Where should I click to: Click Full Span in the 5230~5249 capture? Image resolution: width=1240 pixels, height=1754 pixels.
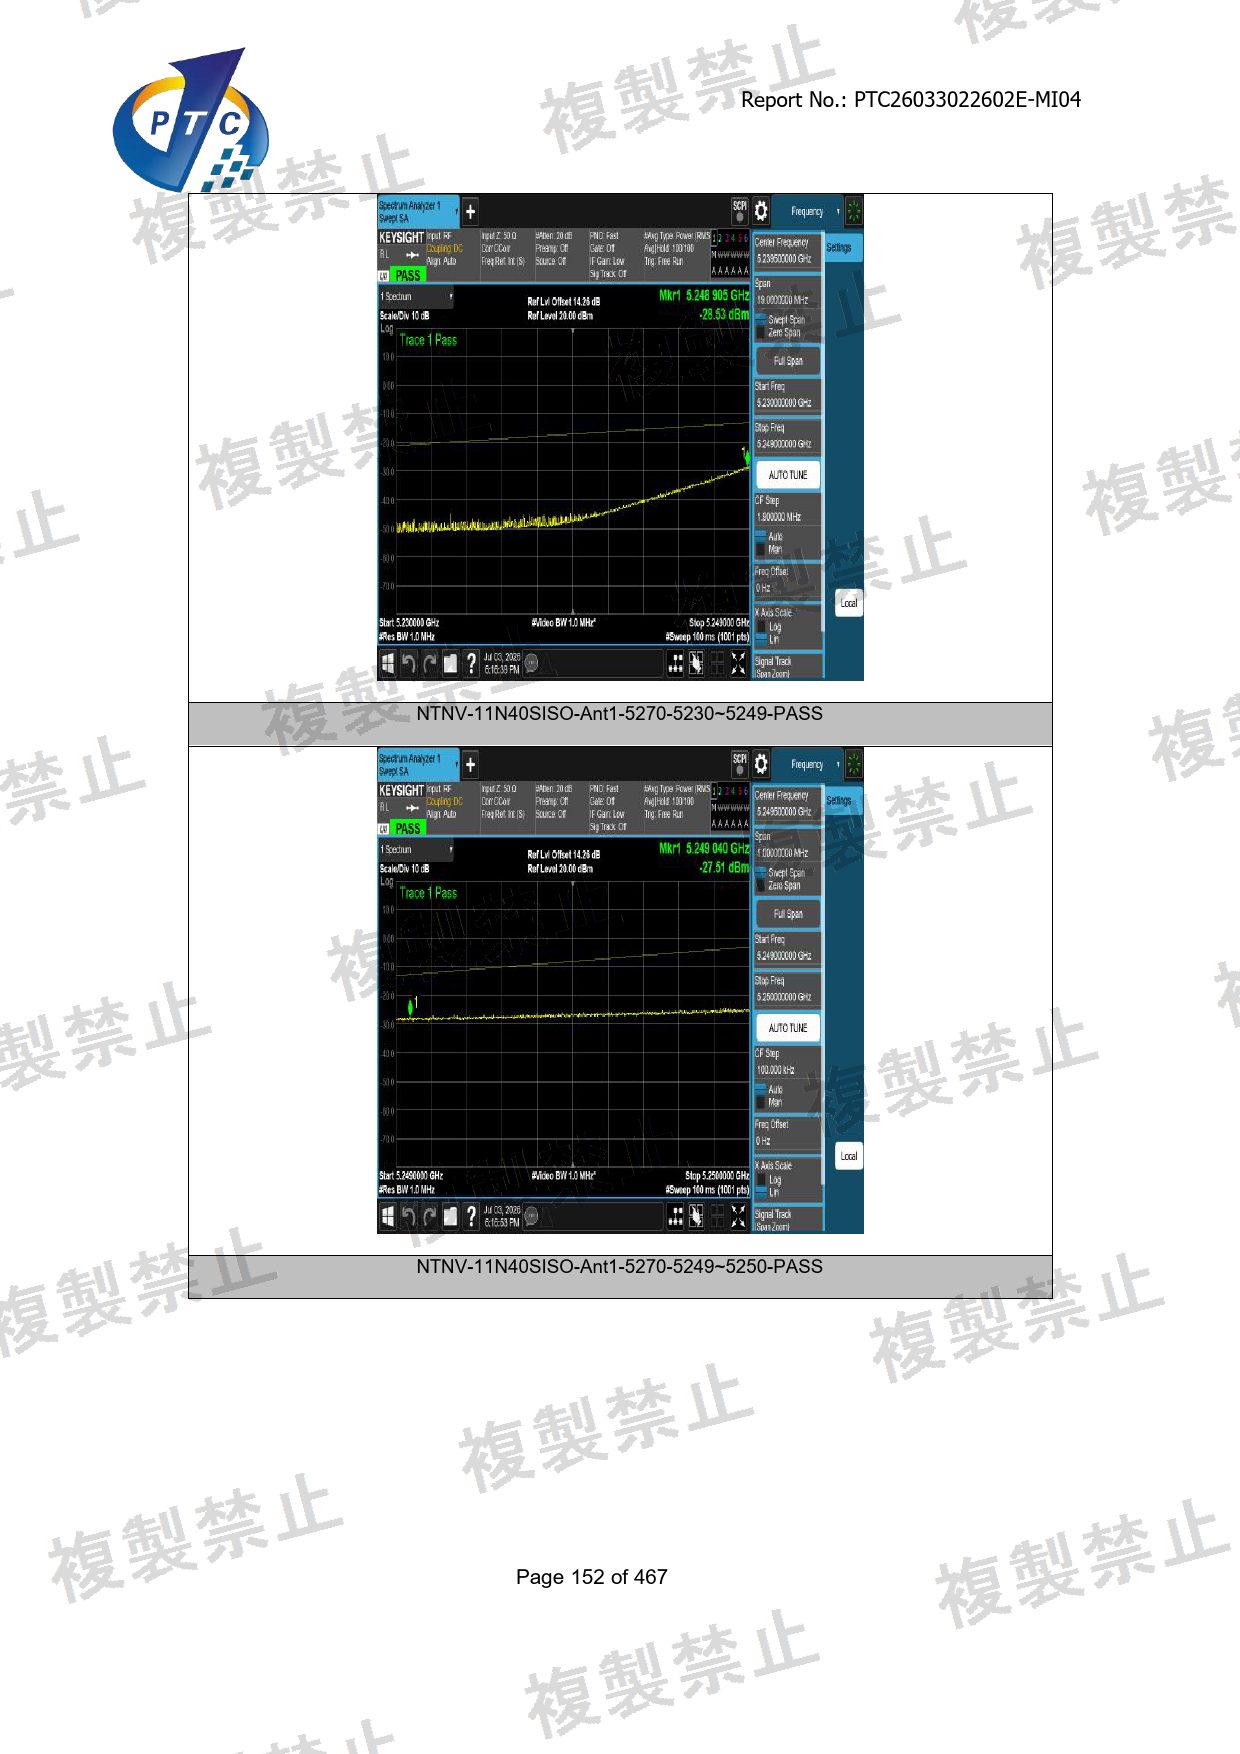click(x=788, y=361)
